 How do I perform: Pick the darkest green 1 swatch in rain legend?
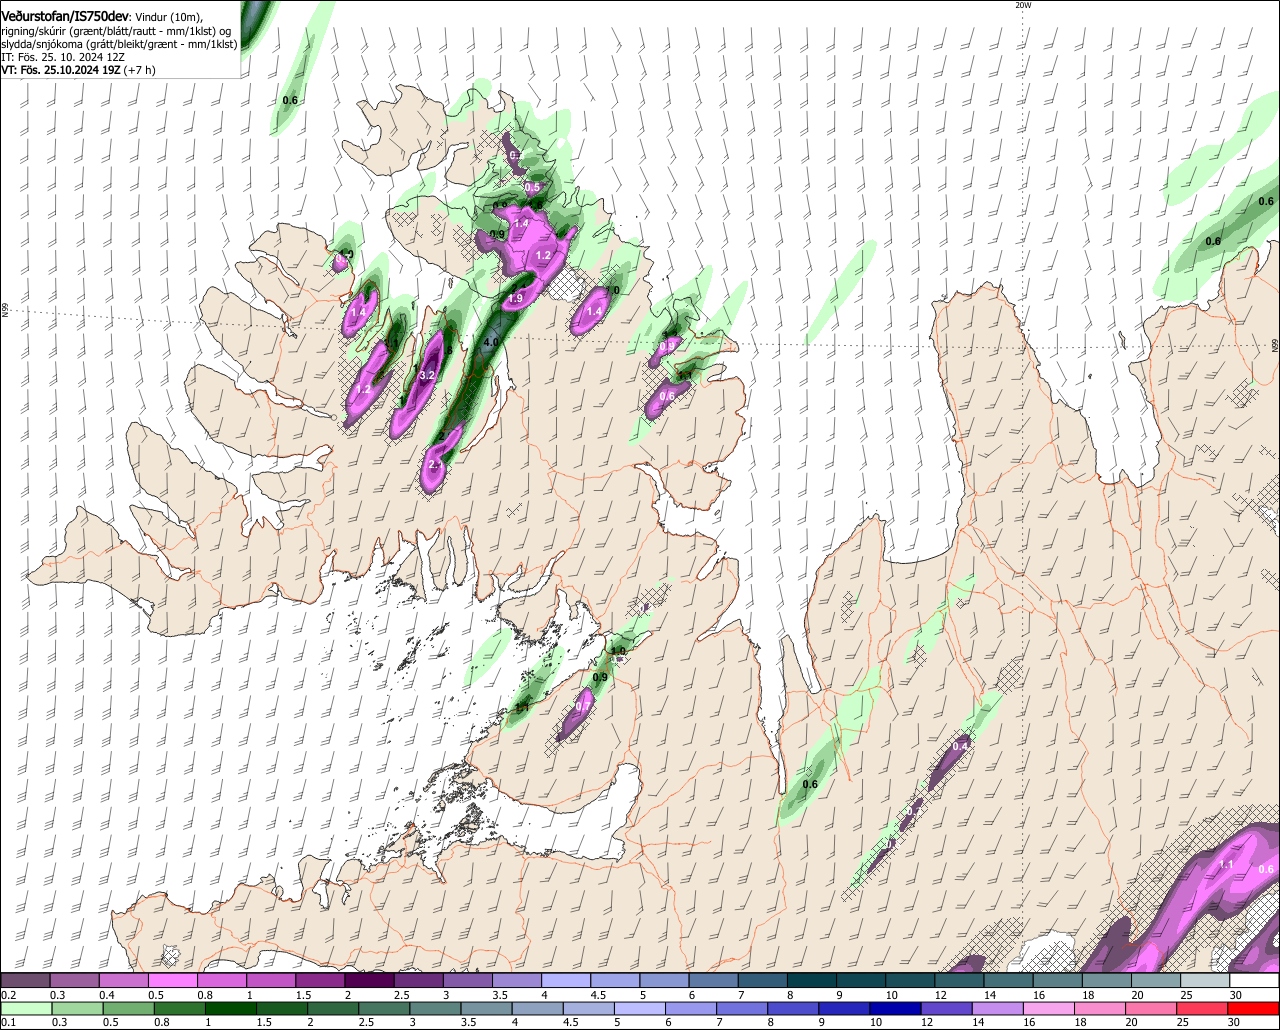pos(231,1008)
